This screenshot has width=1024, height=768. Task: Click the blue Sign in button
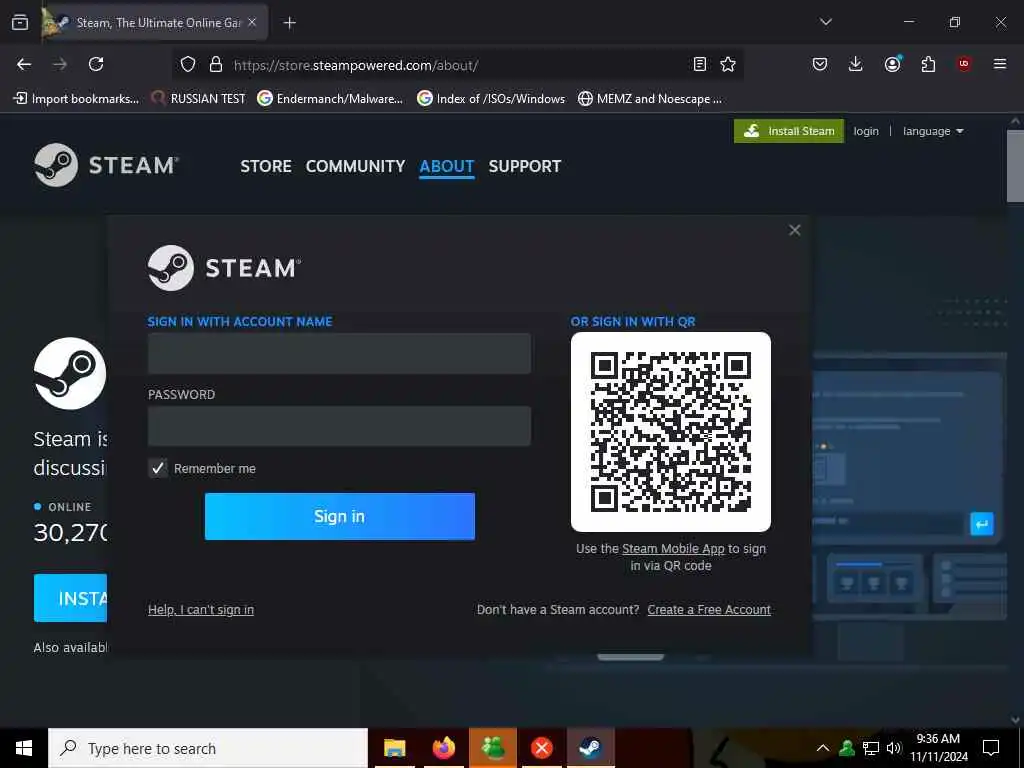pyautogui.click(x=340, y=517)
